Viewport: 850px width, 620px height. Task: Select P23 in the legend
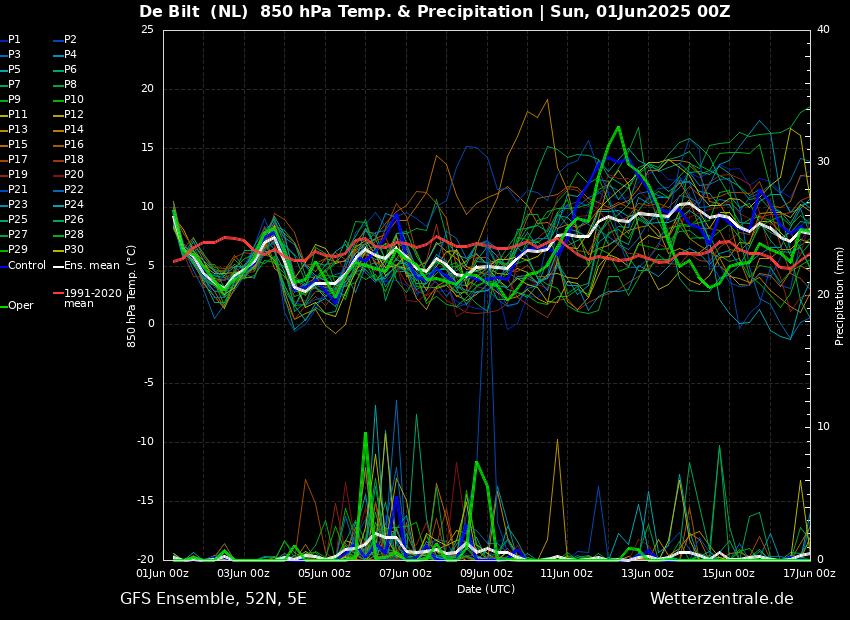point(14,204)
